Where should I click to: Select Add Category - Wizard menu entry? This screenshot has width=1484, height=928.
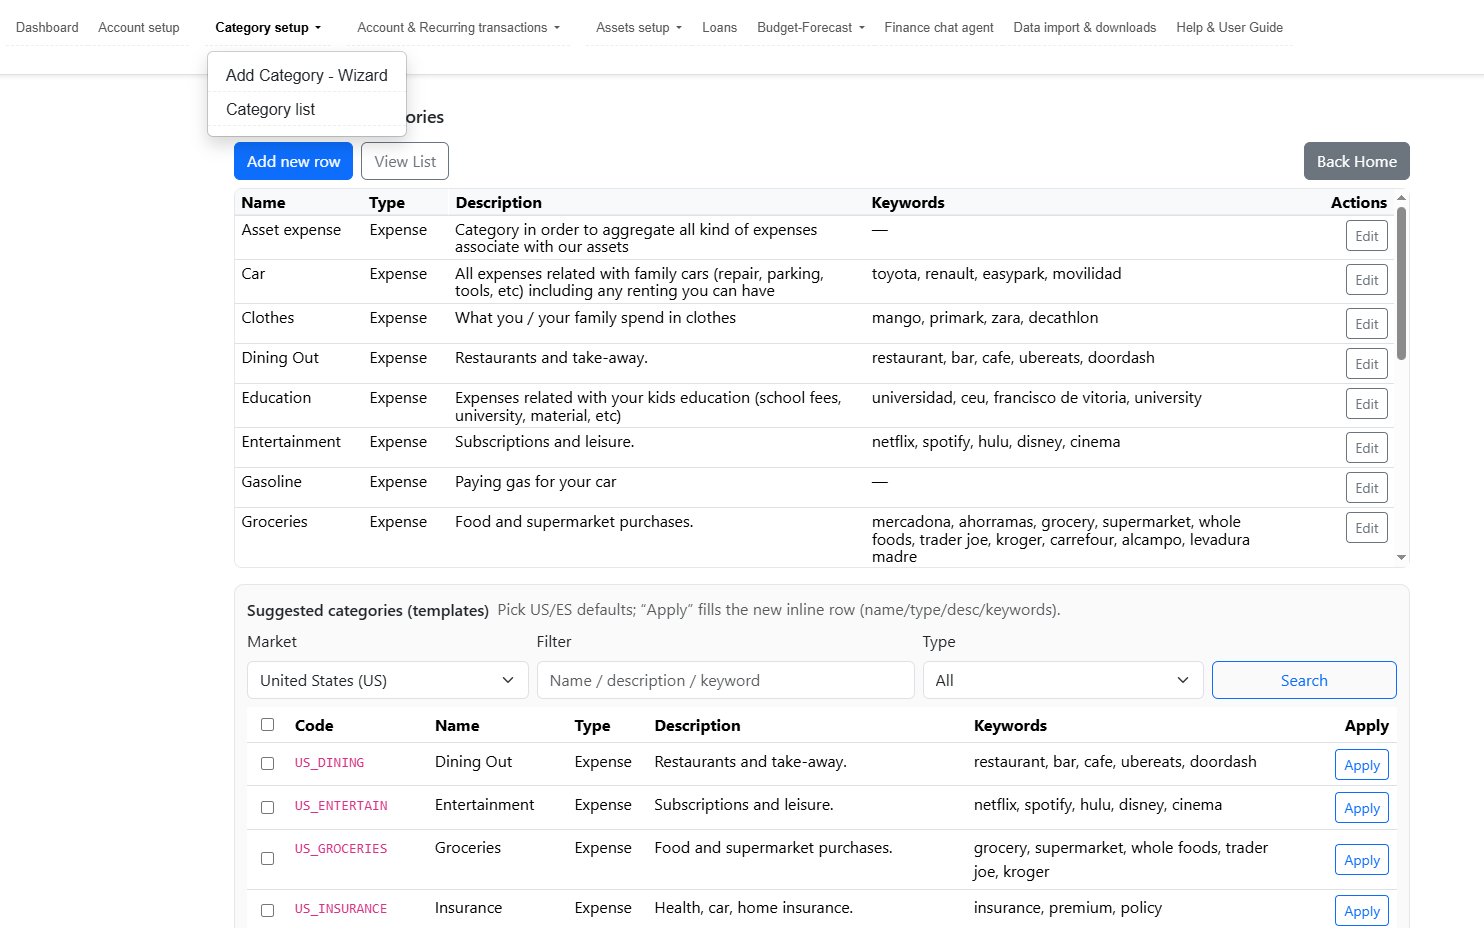307,75
